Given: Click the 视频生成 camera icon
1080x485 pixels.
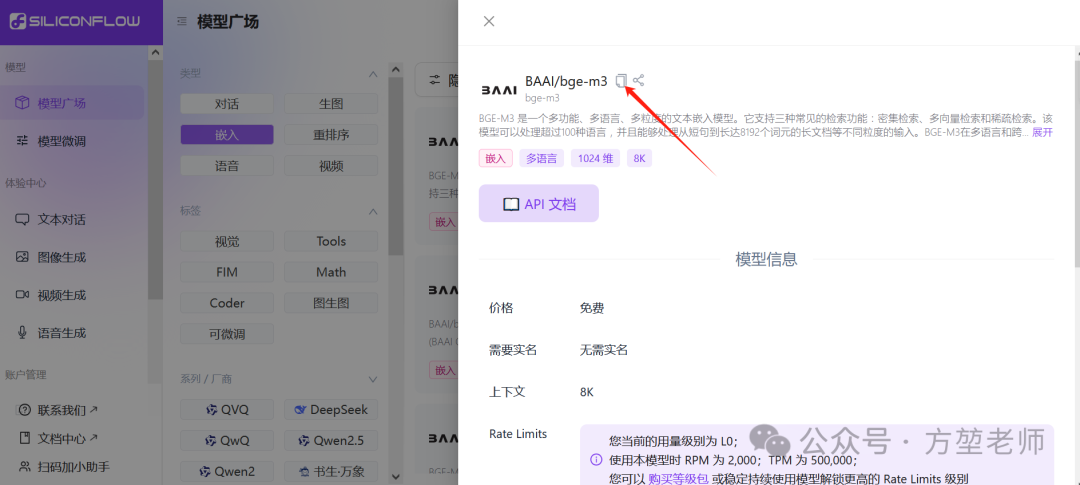Looking at the screenshot, I should pos(23,295).
